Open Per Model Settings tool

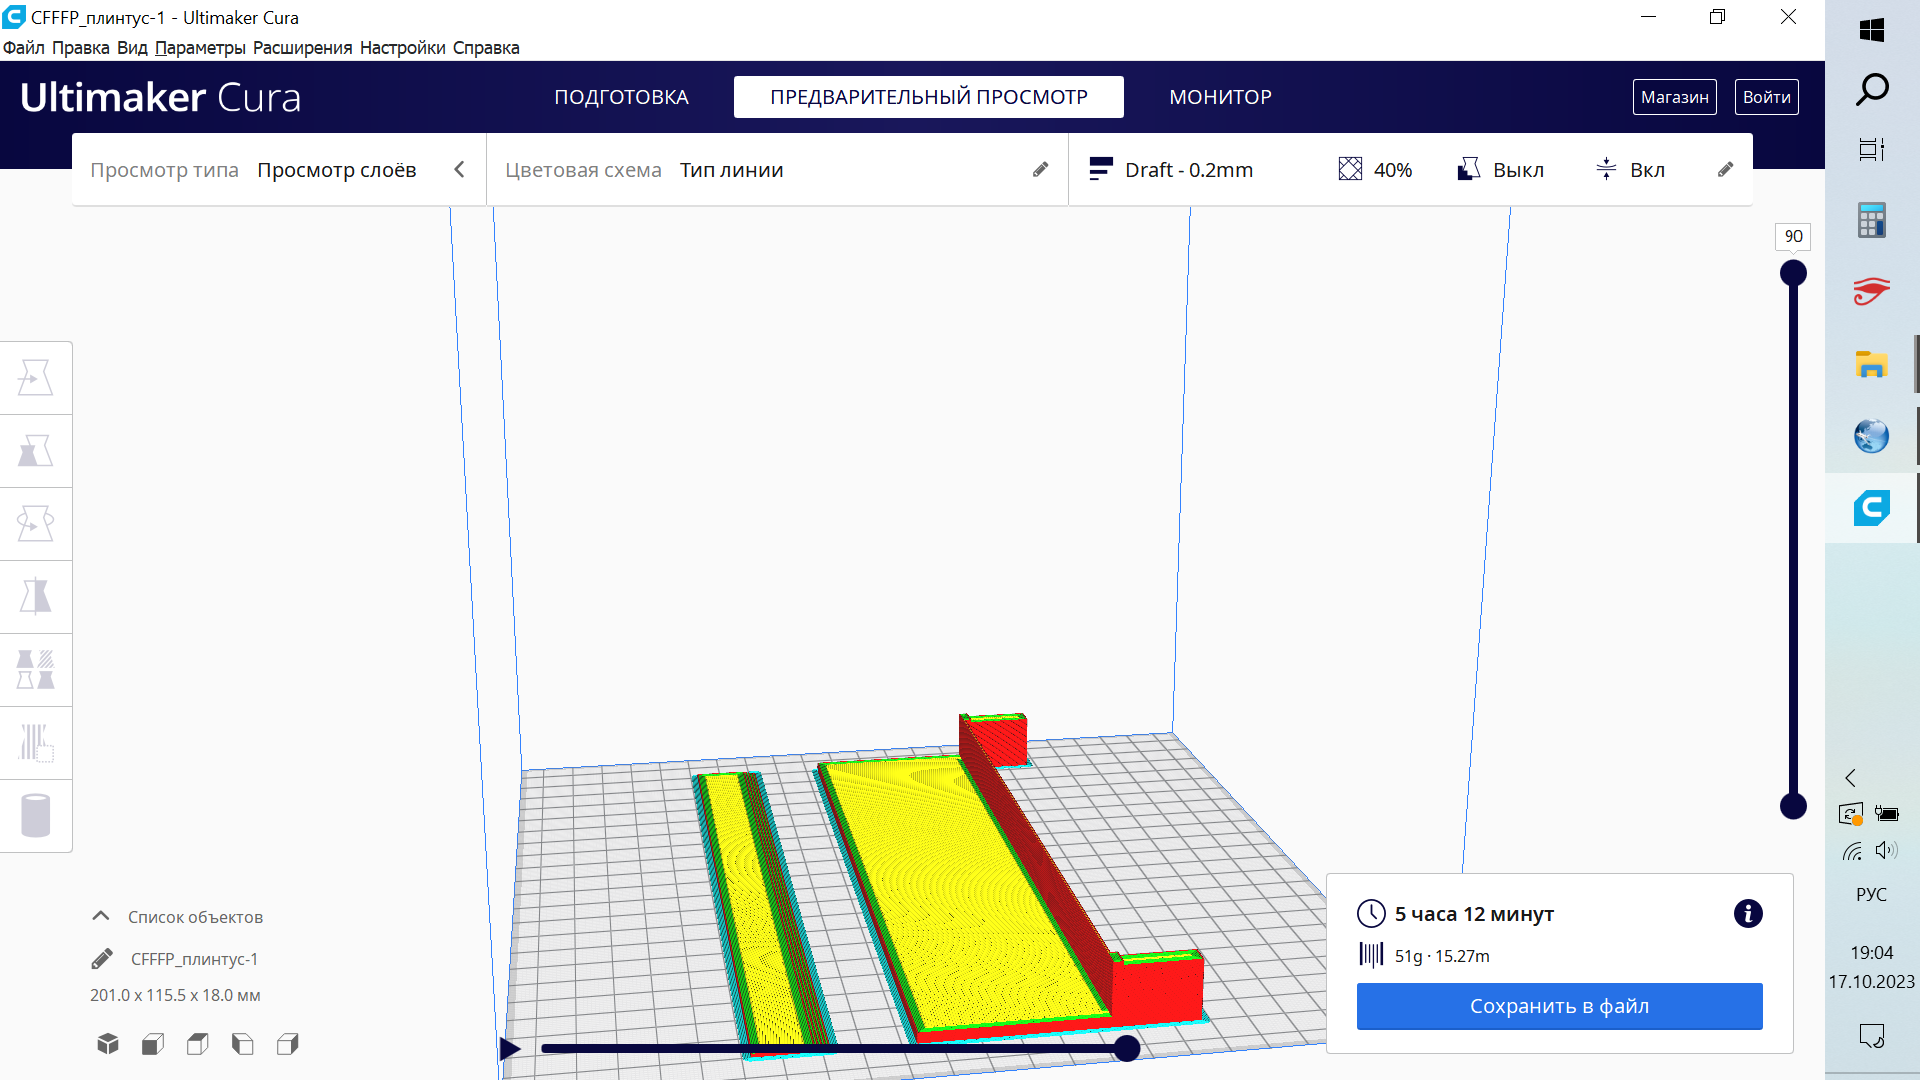point(36,670)
